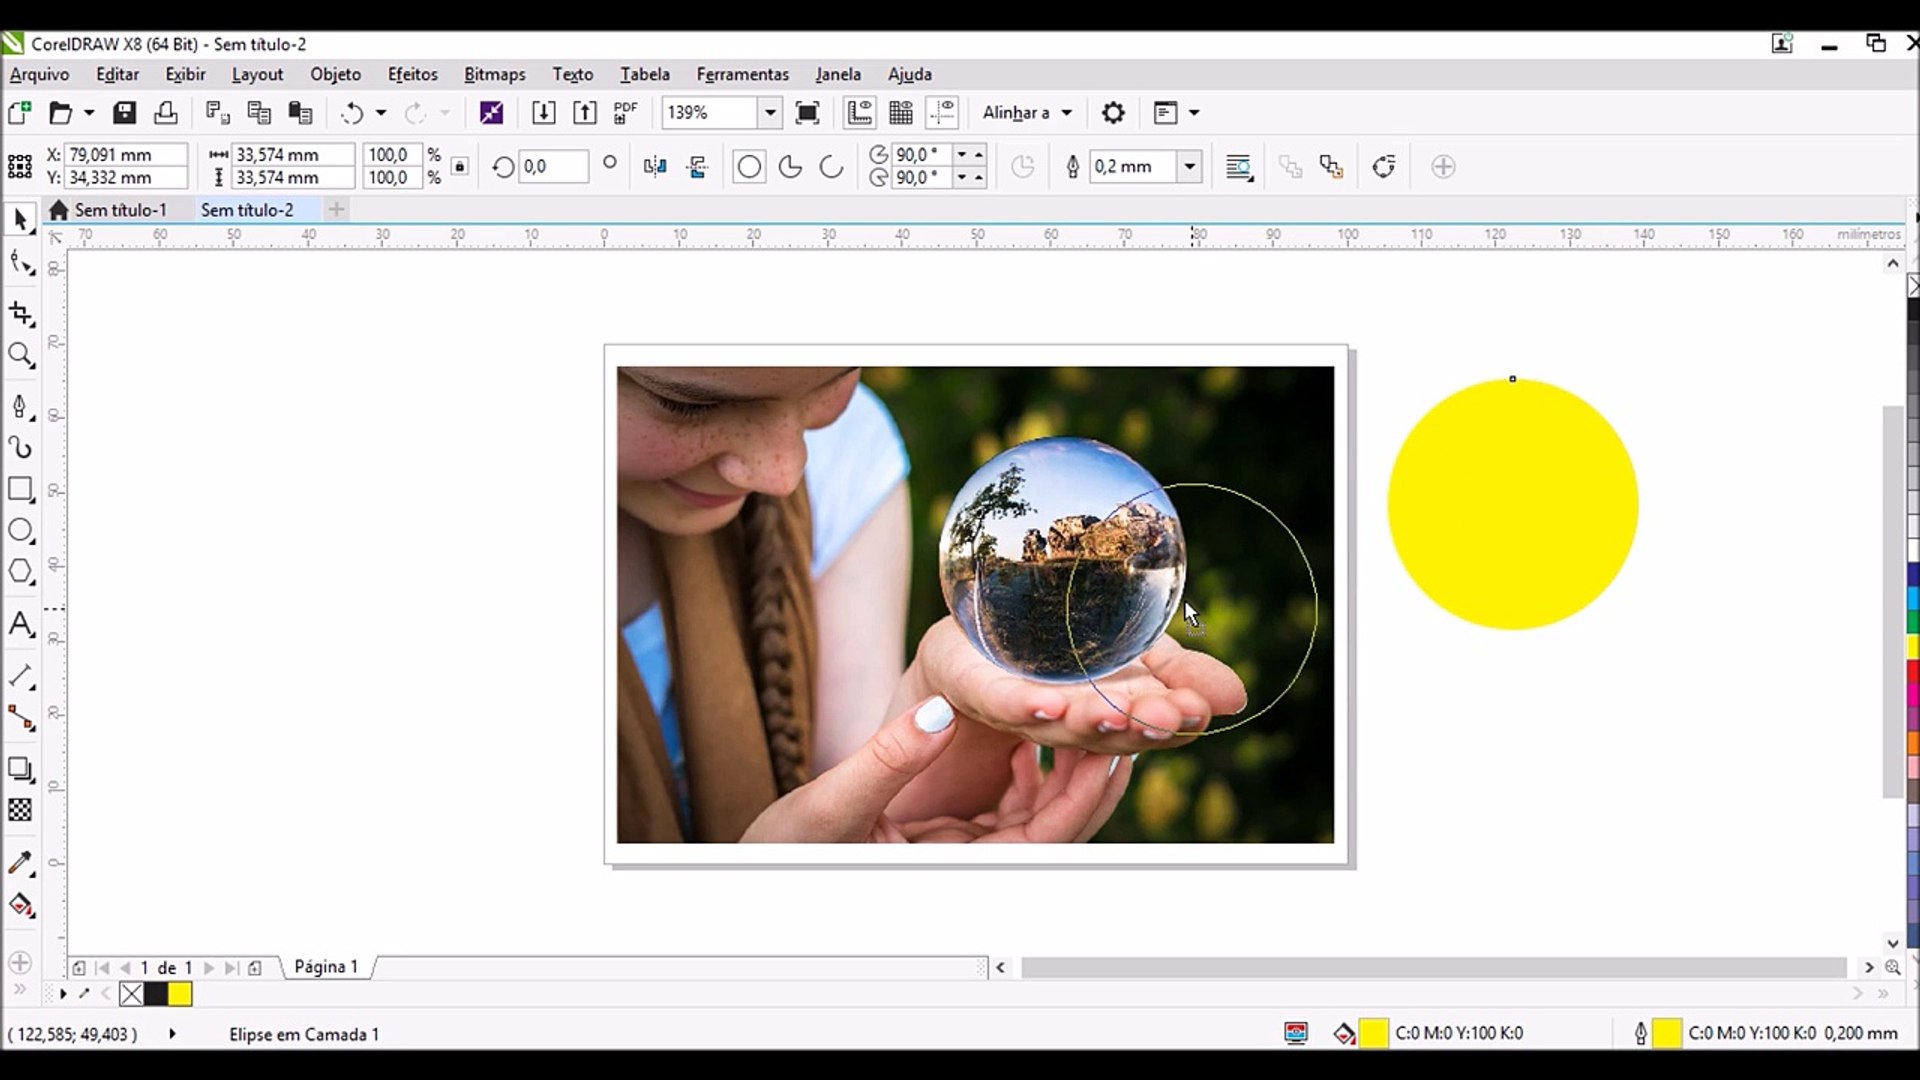The image size is (1920, 1080).
Task: Open the Efeitos menu
Action: point(412,74)
